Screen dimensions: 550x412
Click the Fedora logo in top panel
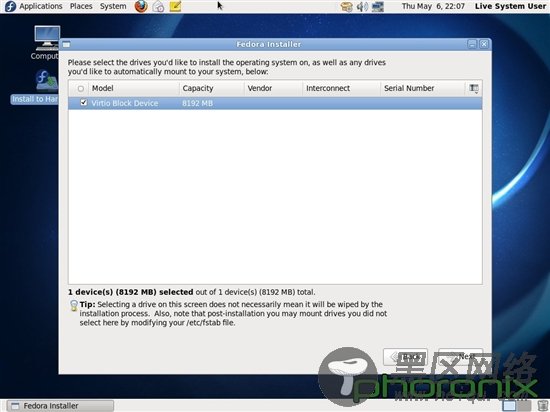click(10, 6)
